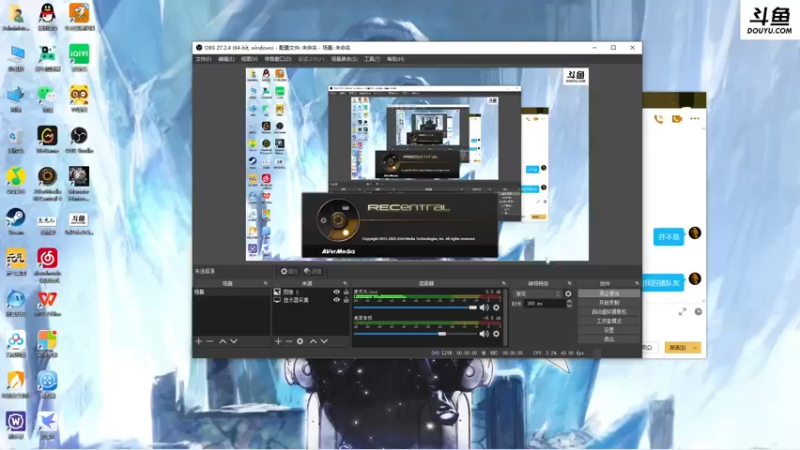Toggle visibility of 显示器采集 source
800x450 pixels.
pyautogui.click(x=336, y=300)
